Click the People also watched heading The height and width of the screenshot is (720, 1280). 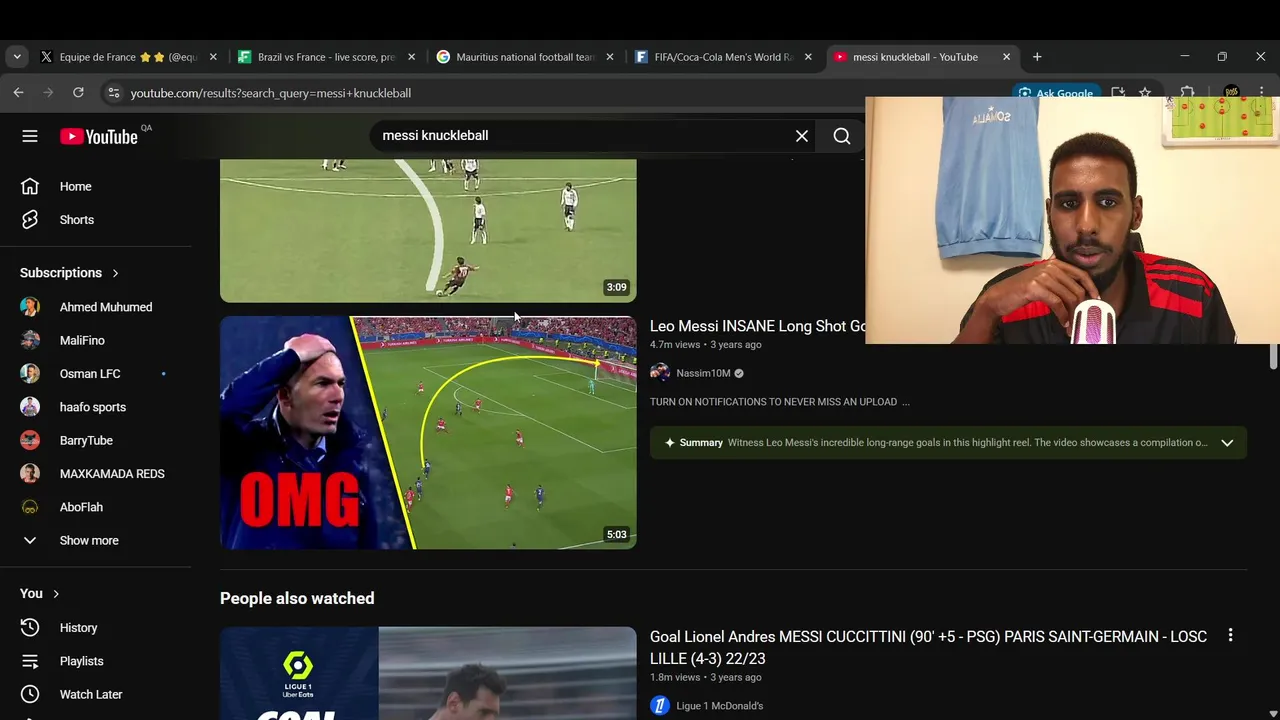[x=297, y=598]
